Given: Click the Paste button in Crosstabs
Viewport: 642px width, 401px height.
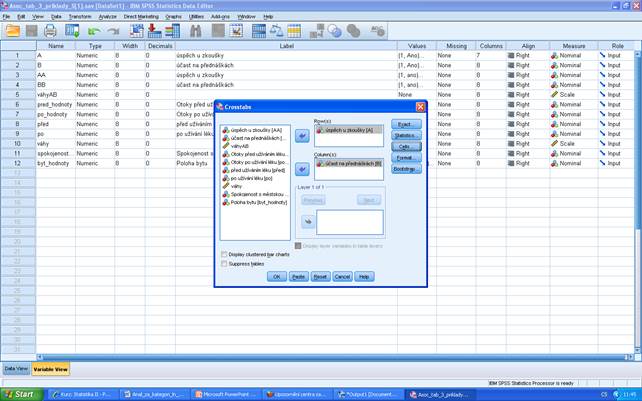Looking at the screenshot, I should [298, 276].
